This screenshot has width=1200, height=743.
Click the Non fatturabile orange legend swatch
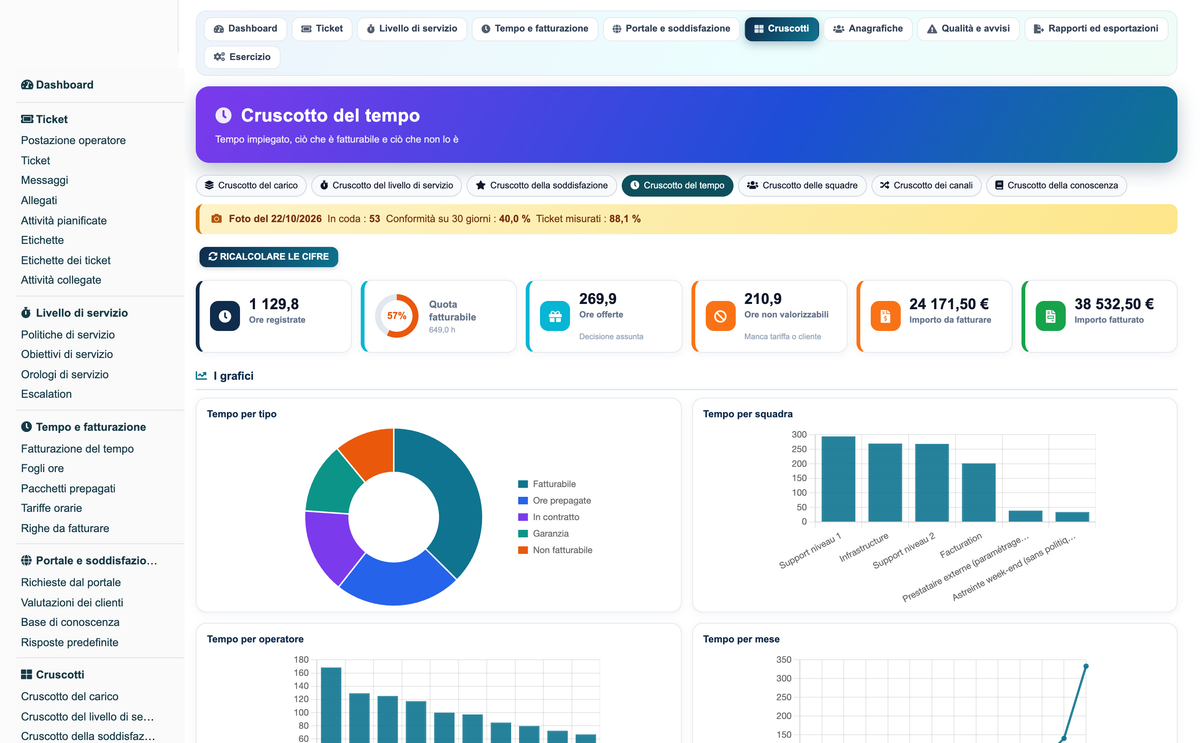[523, 551]
